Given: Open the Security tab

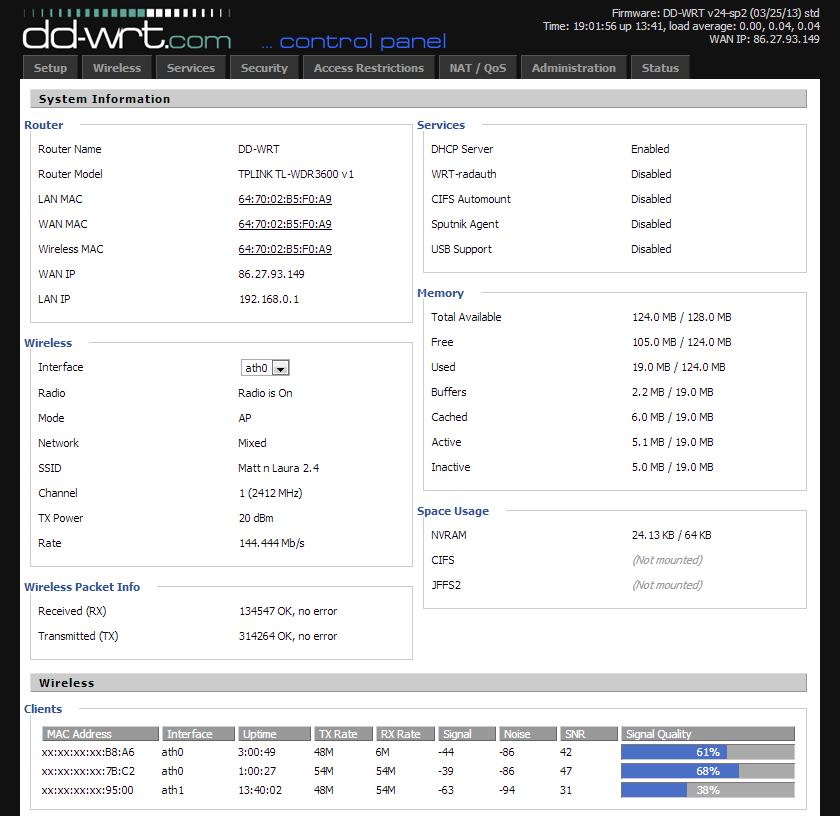Looking at the screenshot, I should (263, 67).
